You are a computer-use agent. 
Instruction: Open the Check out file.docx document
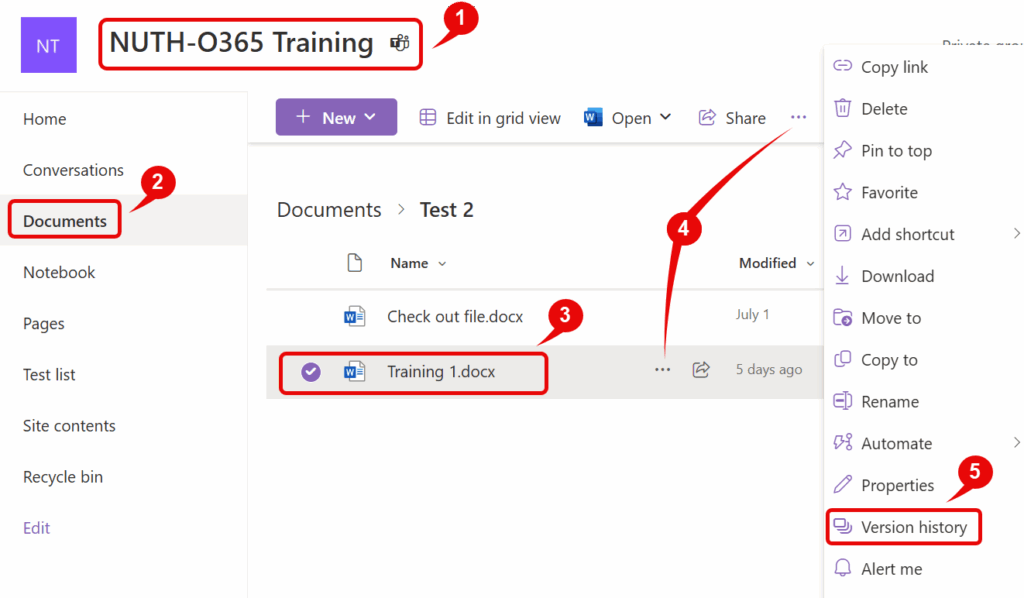[x=455, y=317]
